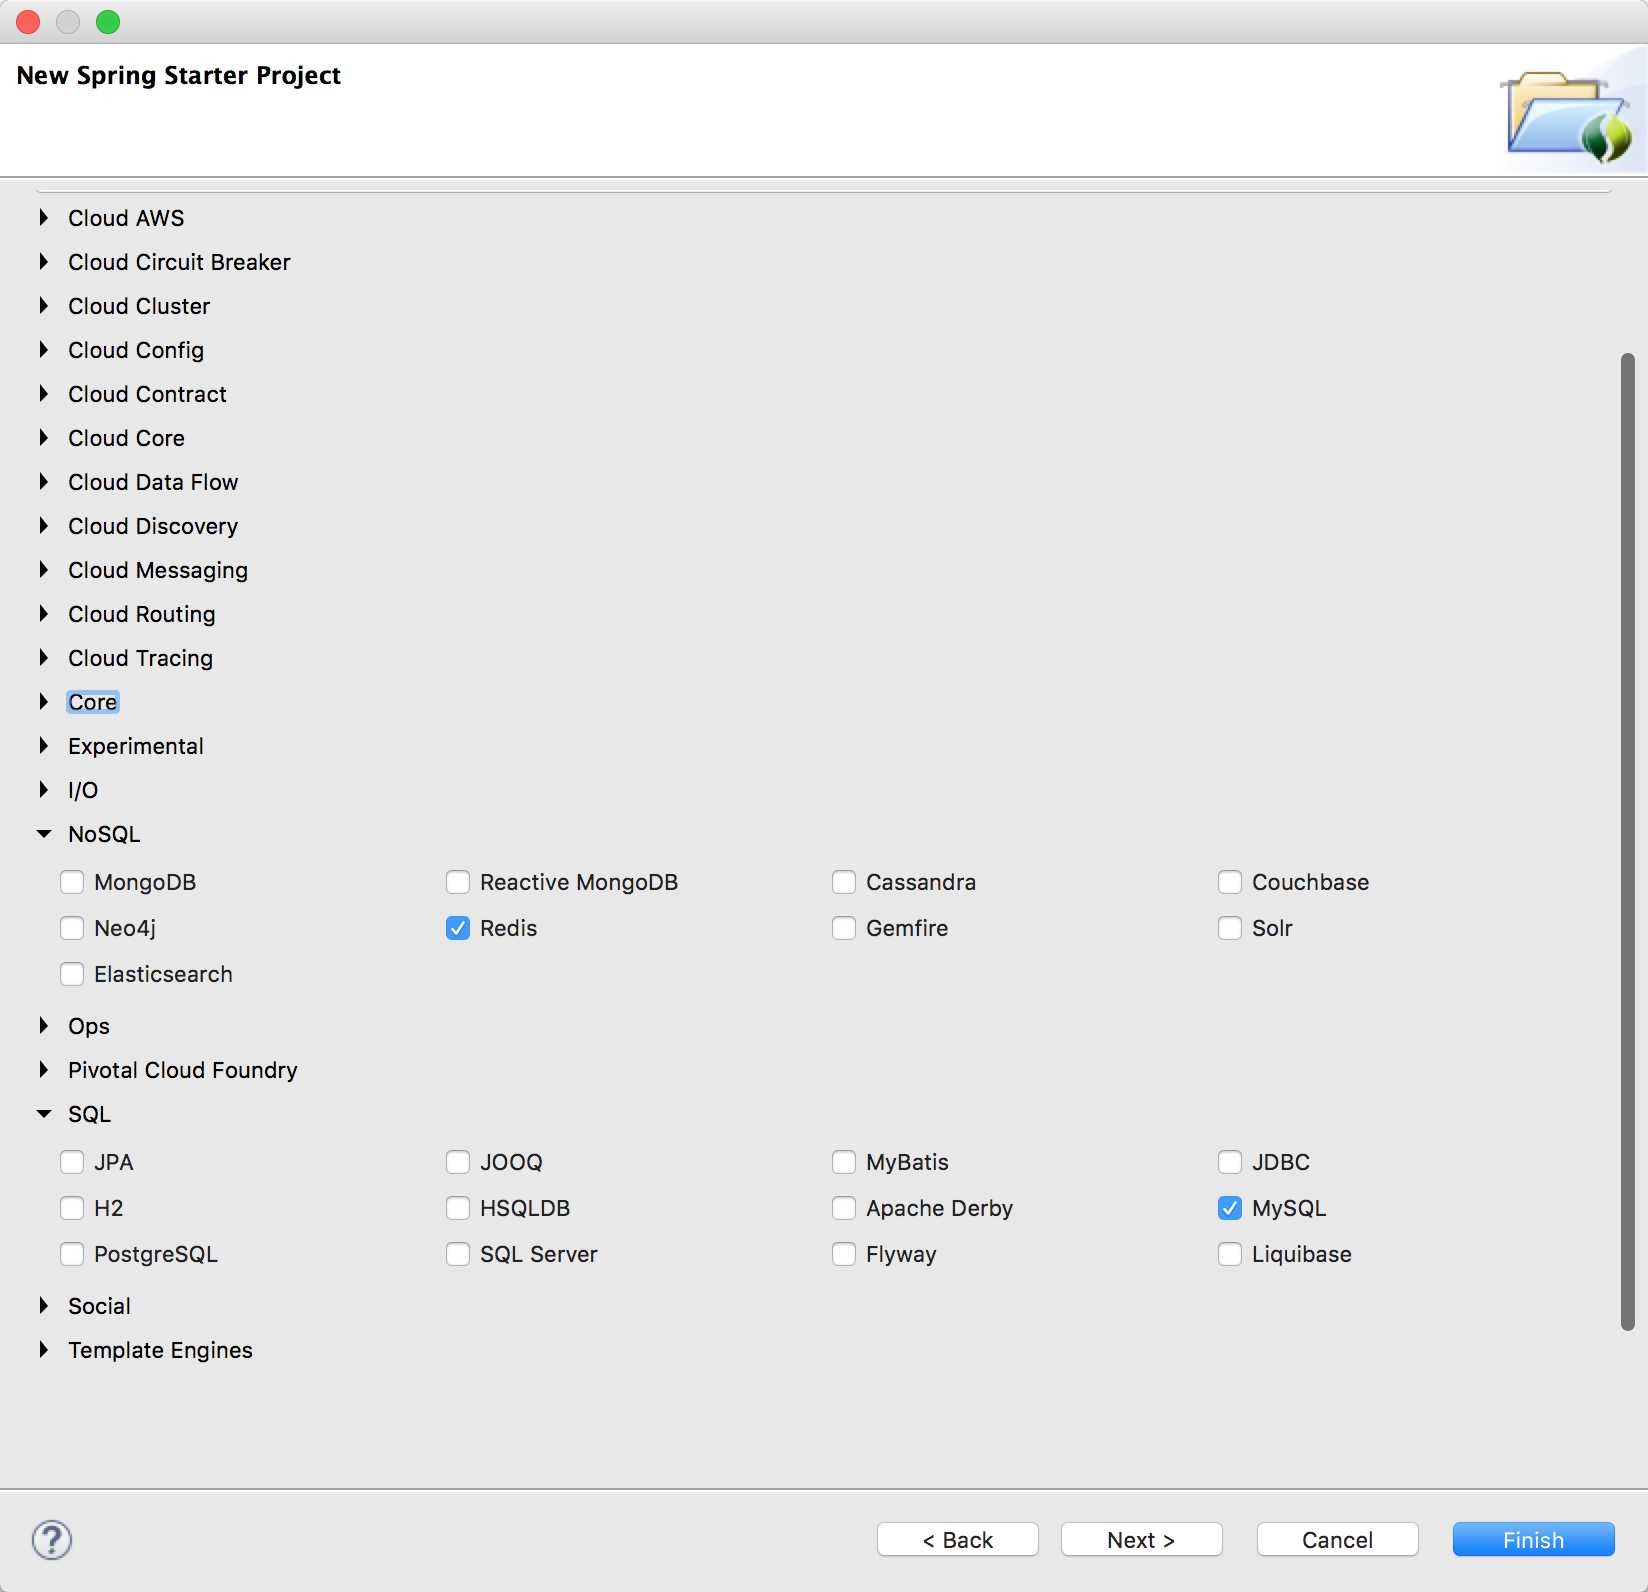Enable the Reactive MongoDB dependency
The image size is (1648, 1592).
pos(458,882)
